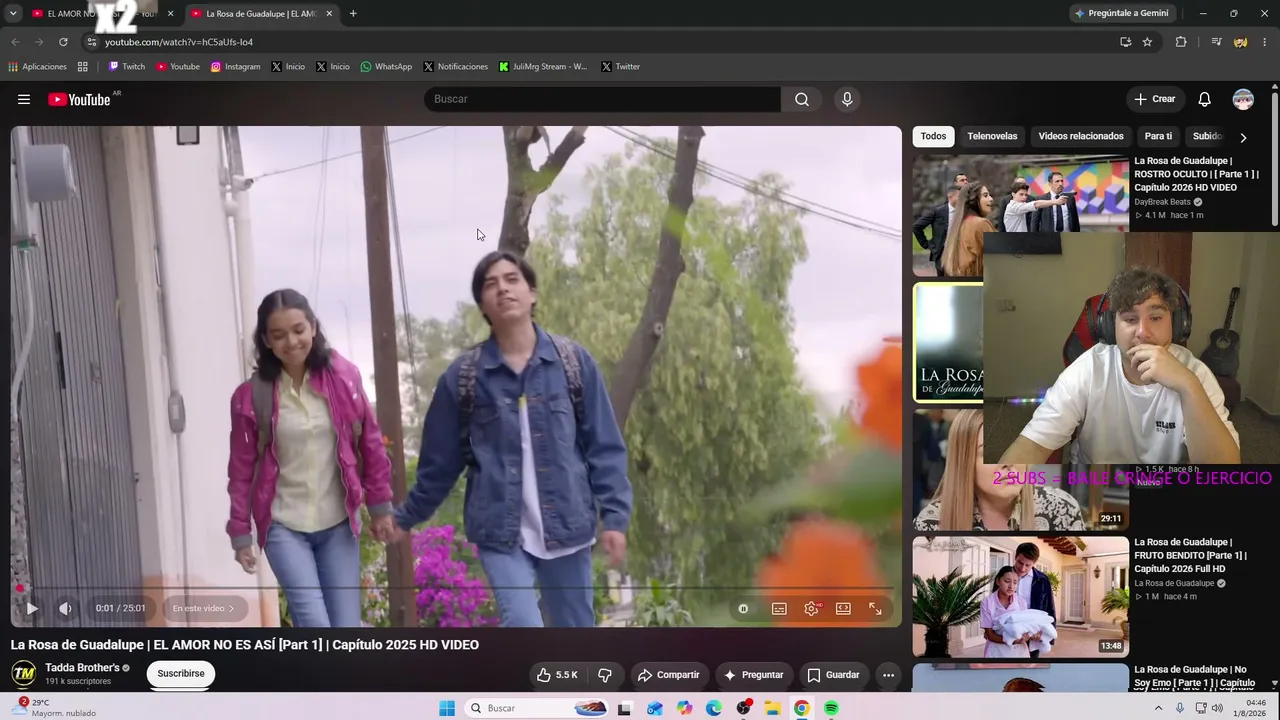Open the Crear menu

point(1155,99)
